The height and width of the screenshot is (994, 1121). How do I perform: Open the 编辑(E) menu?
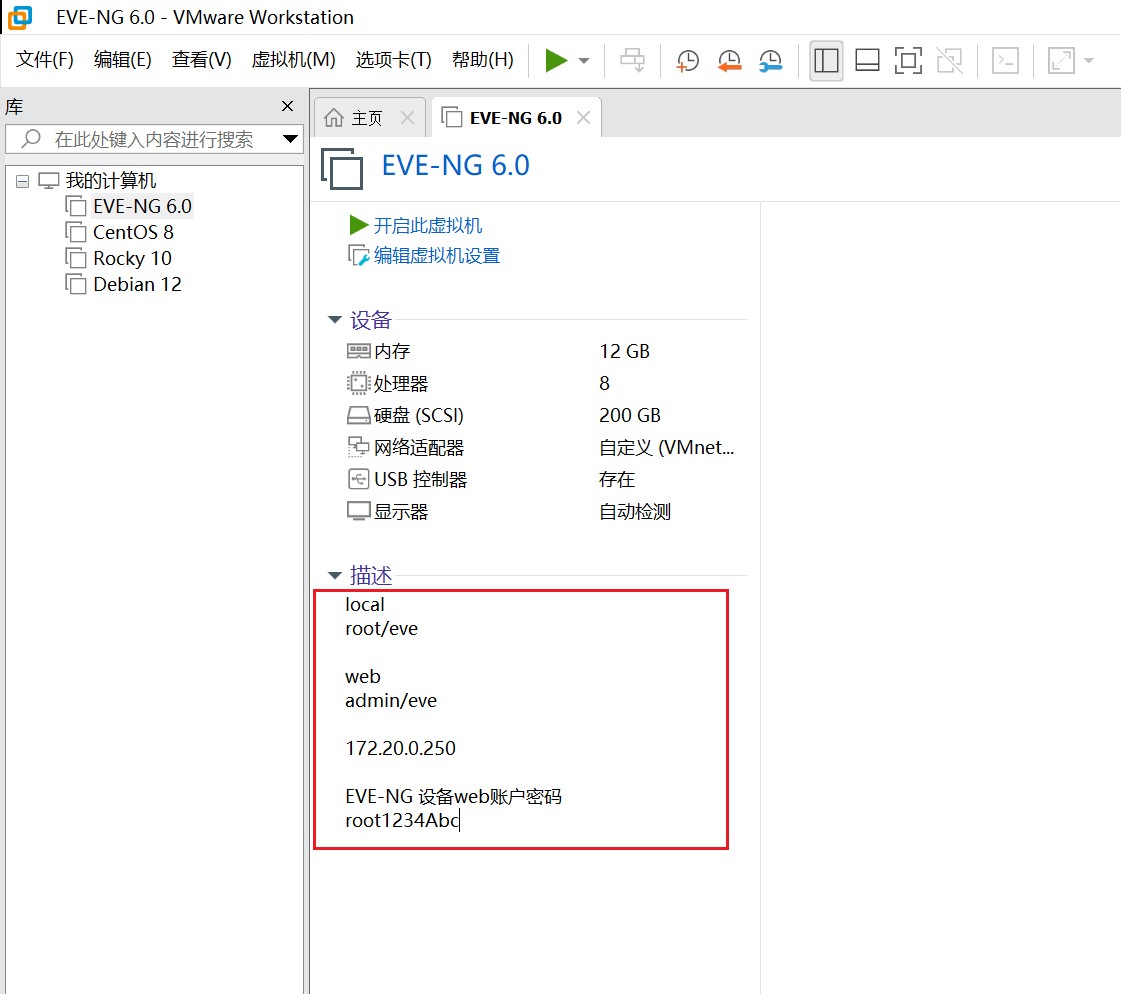pos(123,59)
